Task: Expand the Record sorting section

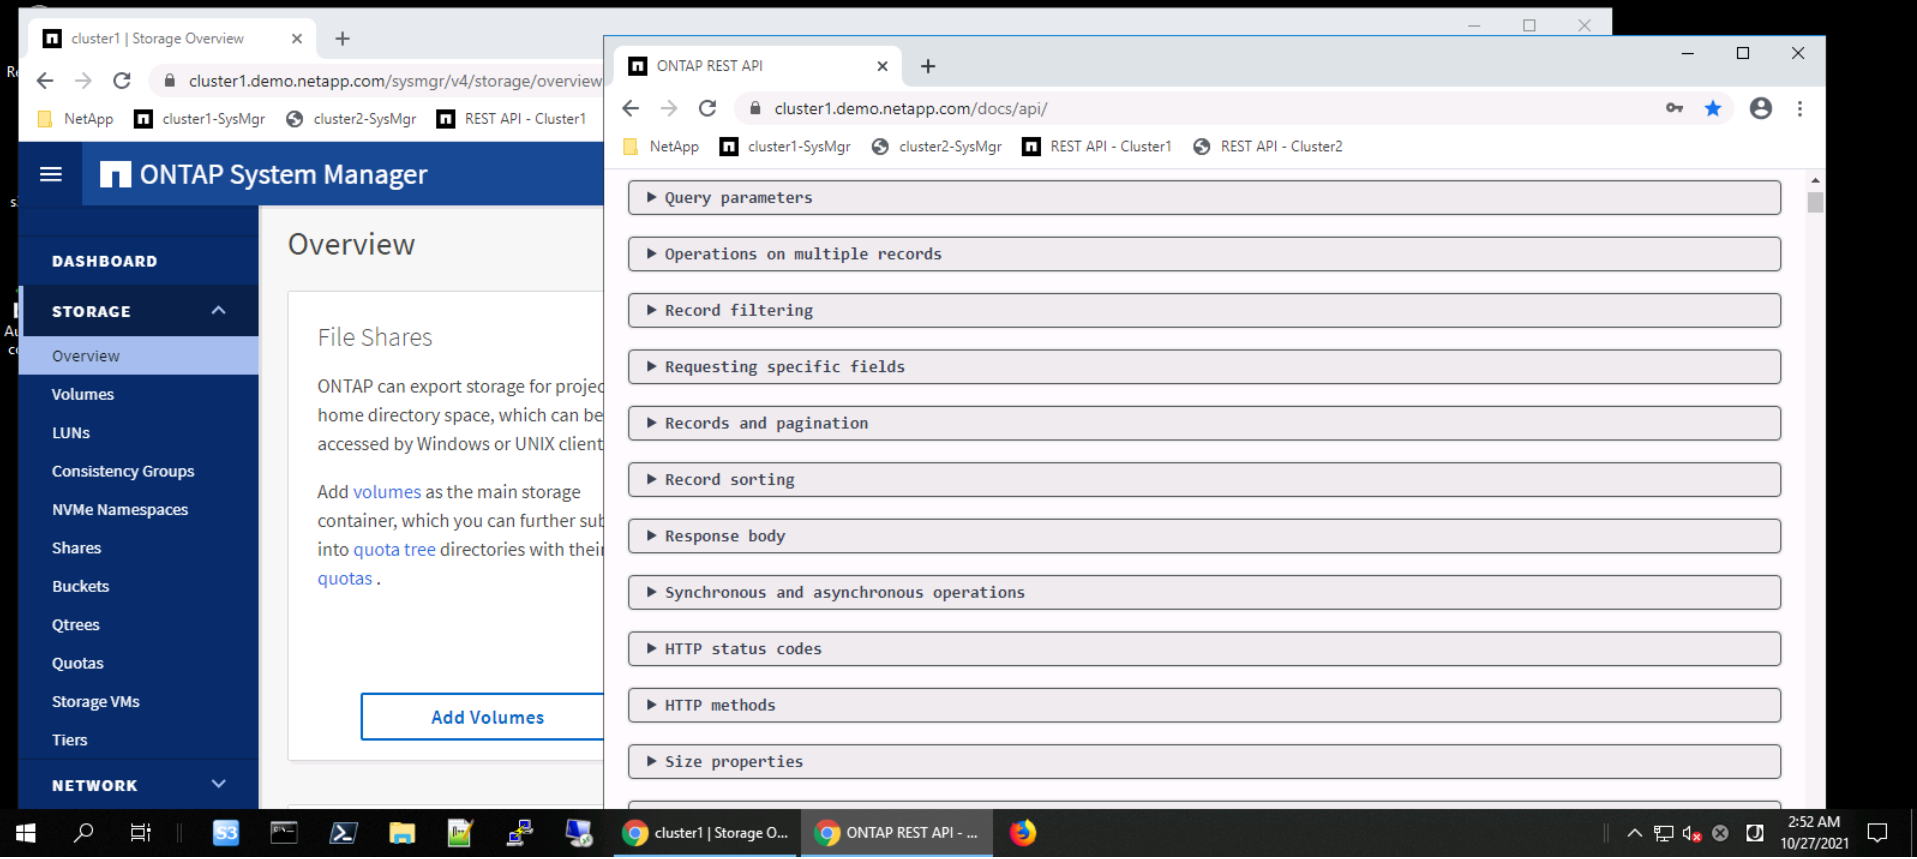Action: click(1204, 479)
